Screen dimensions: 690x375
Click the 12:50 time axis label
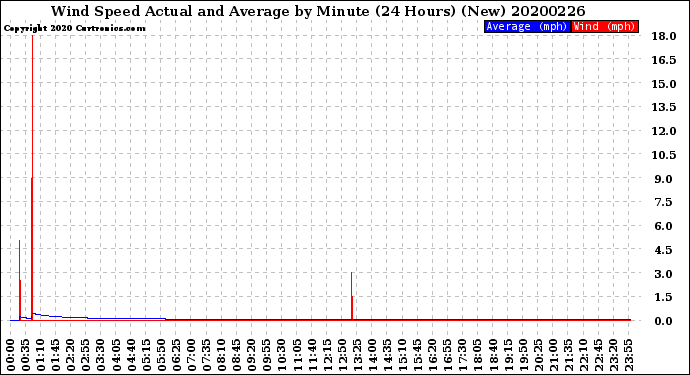(x=342, y=355)
